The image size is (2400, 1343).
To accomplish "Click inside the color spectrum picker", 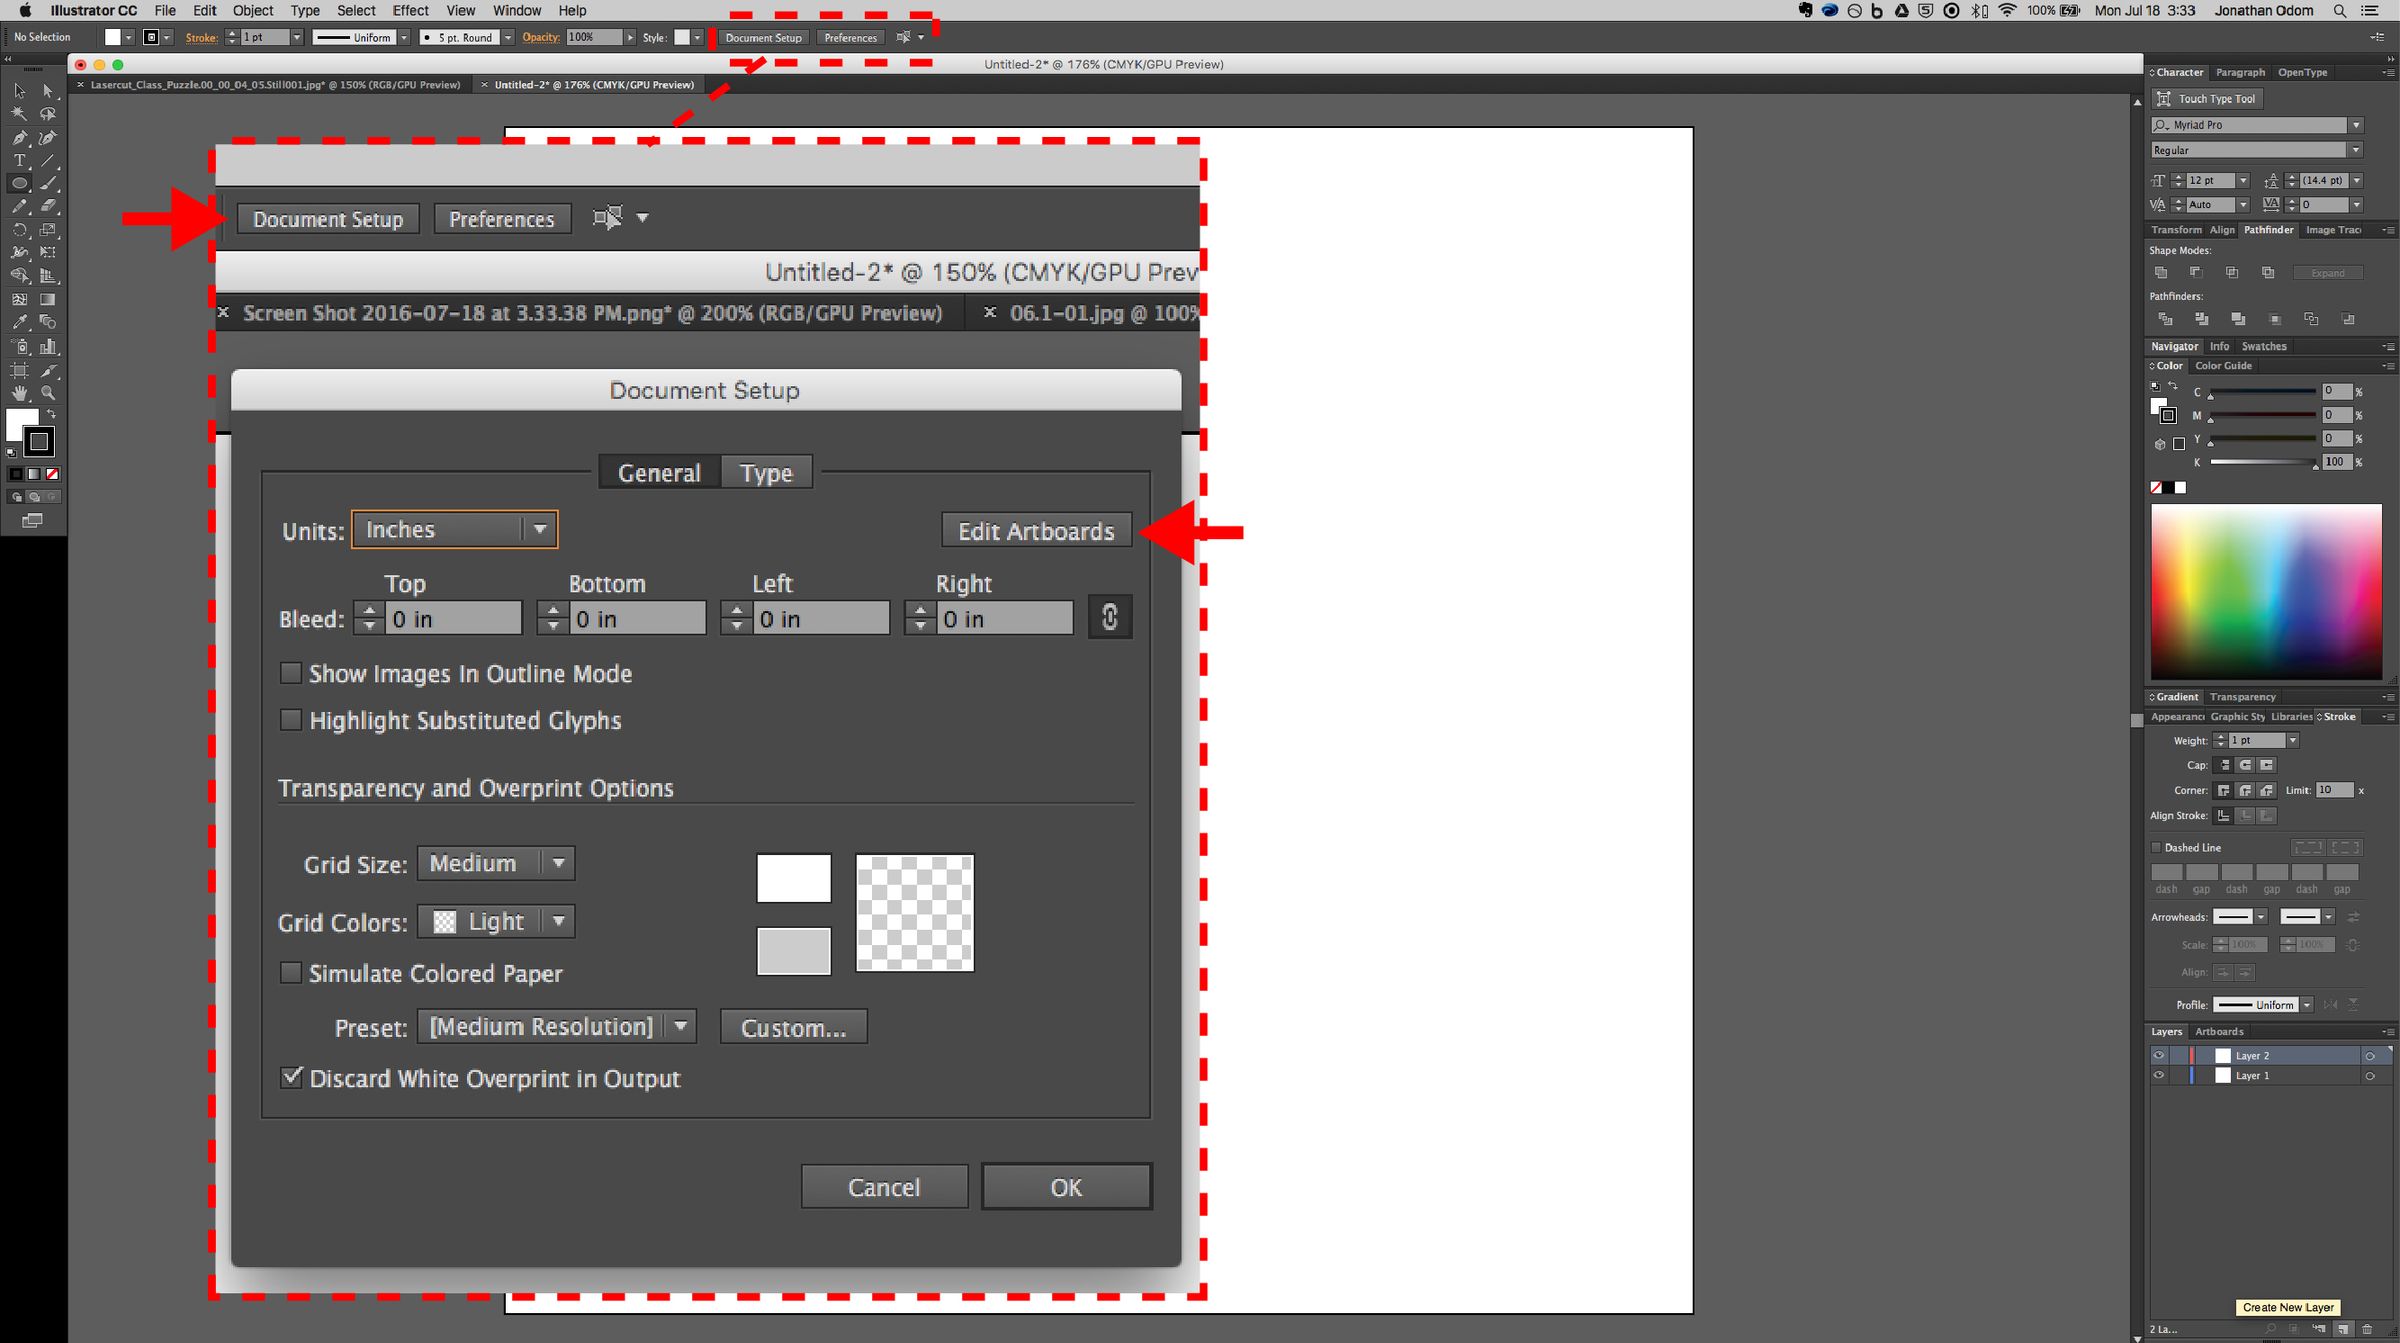I will [x=2265, y=590].
